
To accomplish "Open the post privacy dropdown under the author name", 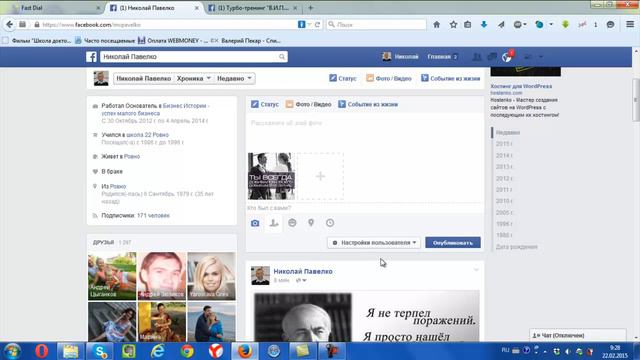I will click(301, 280).
